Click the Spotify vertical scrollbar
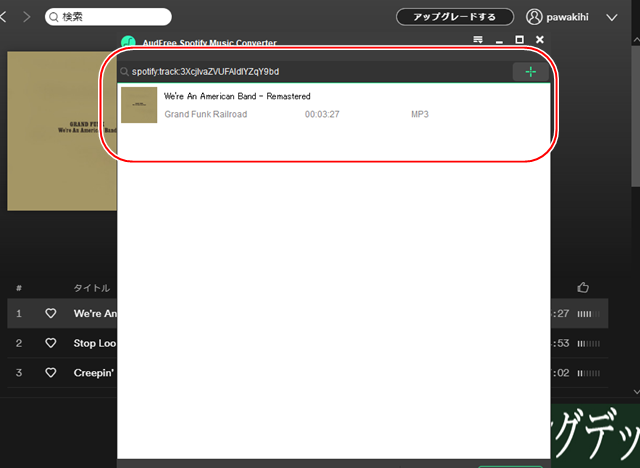This screenshot has width=640, height=468. pos(636,114)
